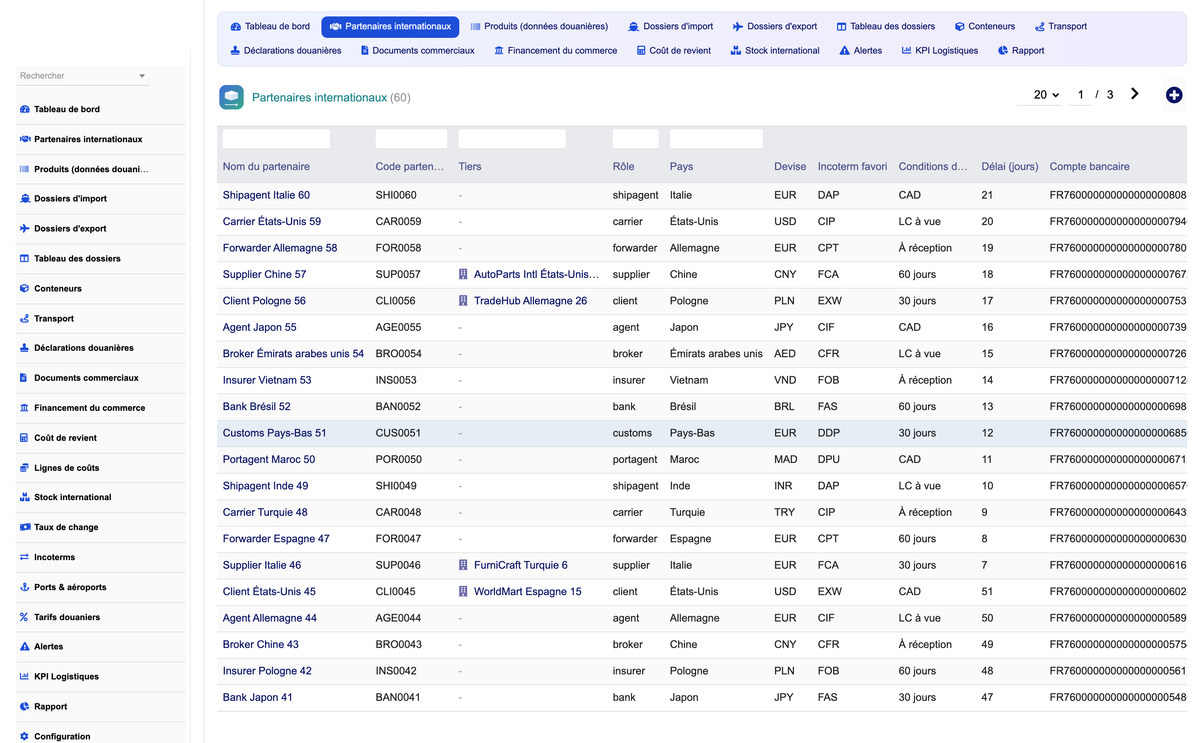
Task: Open the Rapport top tab
Action: [x=1021, y=51]
